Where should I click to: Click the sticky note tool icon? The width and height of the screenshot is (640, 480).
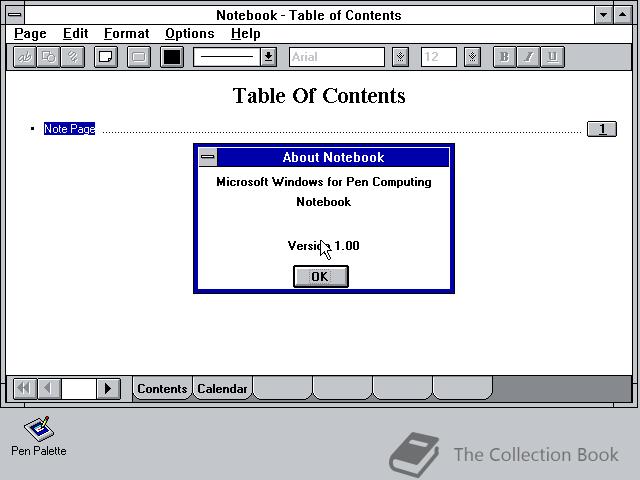point(106,57)
